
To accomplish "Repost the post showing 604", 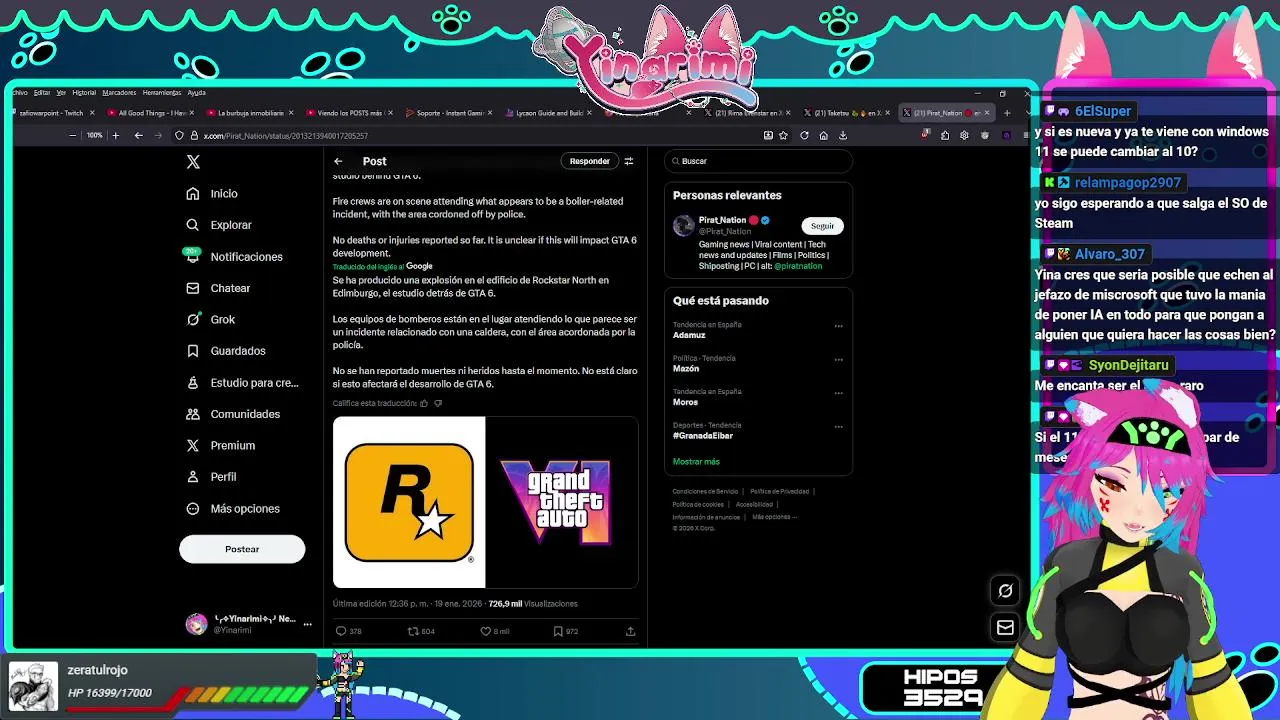I will 420,632.
